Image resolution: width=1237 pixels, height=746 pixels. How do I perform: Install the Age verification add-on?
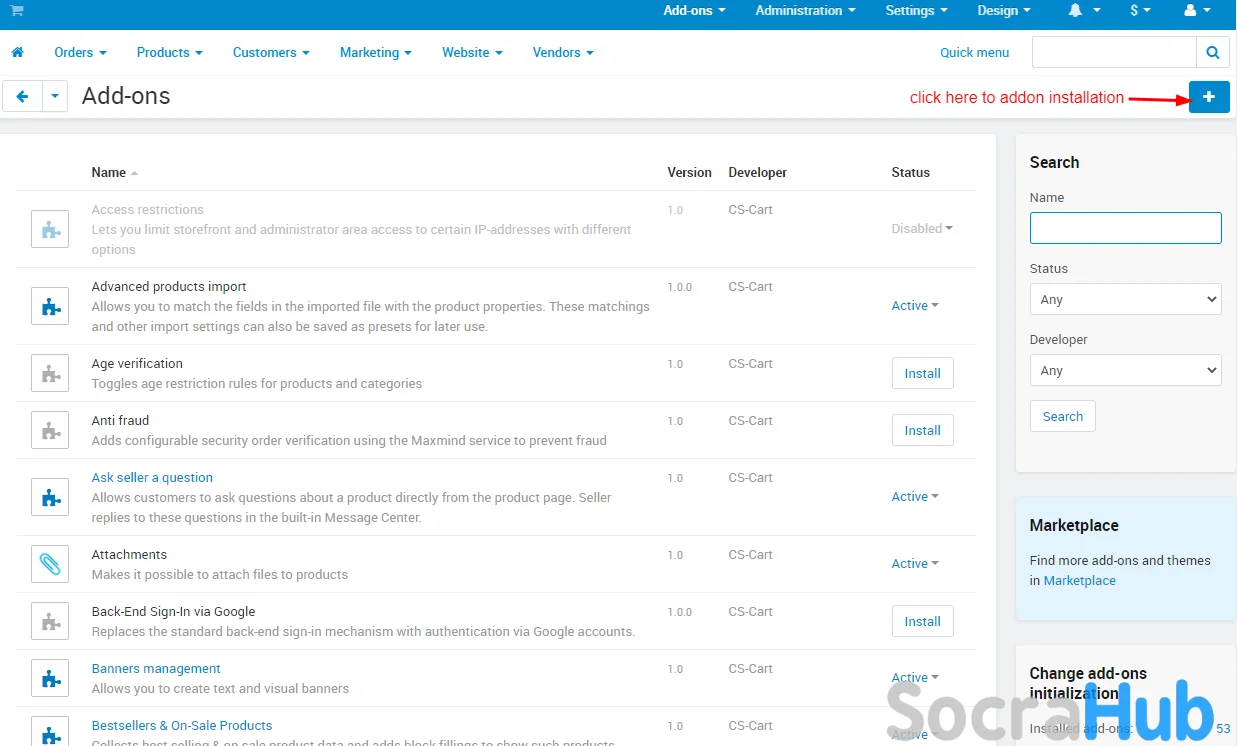[x=922, y=373]
